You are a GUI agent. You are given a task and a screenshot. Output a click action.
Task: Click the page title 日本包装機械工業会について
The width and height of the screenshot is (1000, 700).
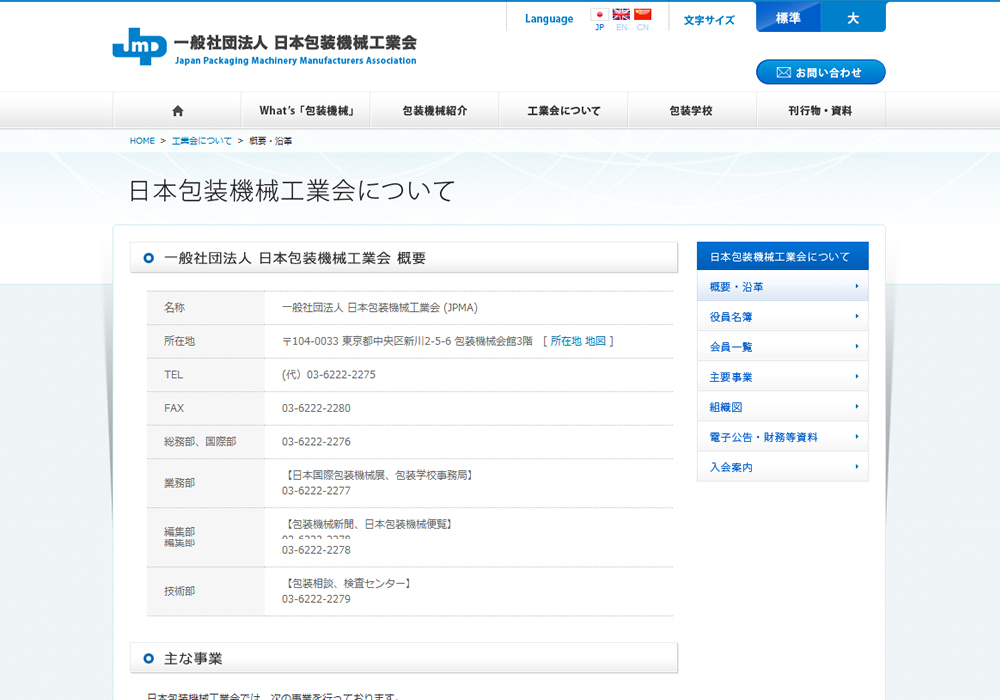[x=292, y=191]
